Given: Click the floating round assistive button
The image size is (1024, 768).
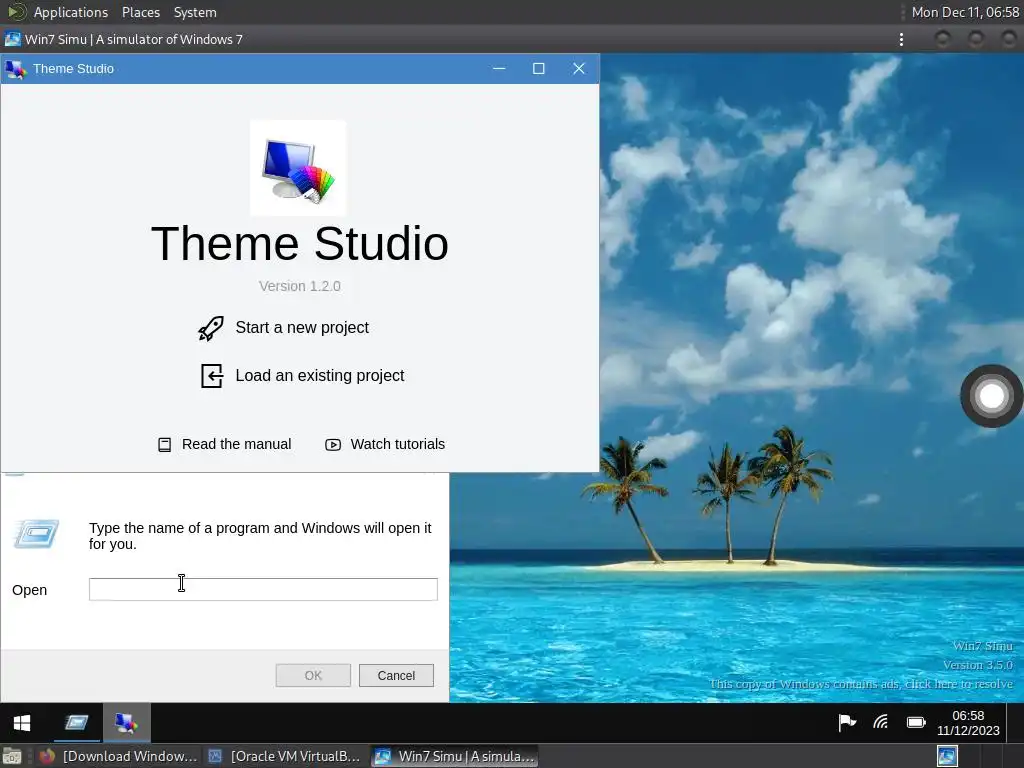Looking at the screenshot, I should pos(991,396).
